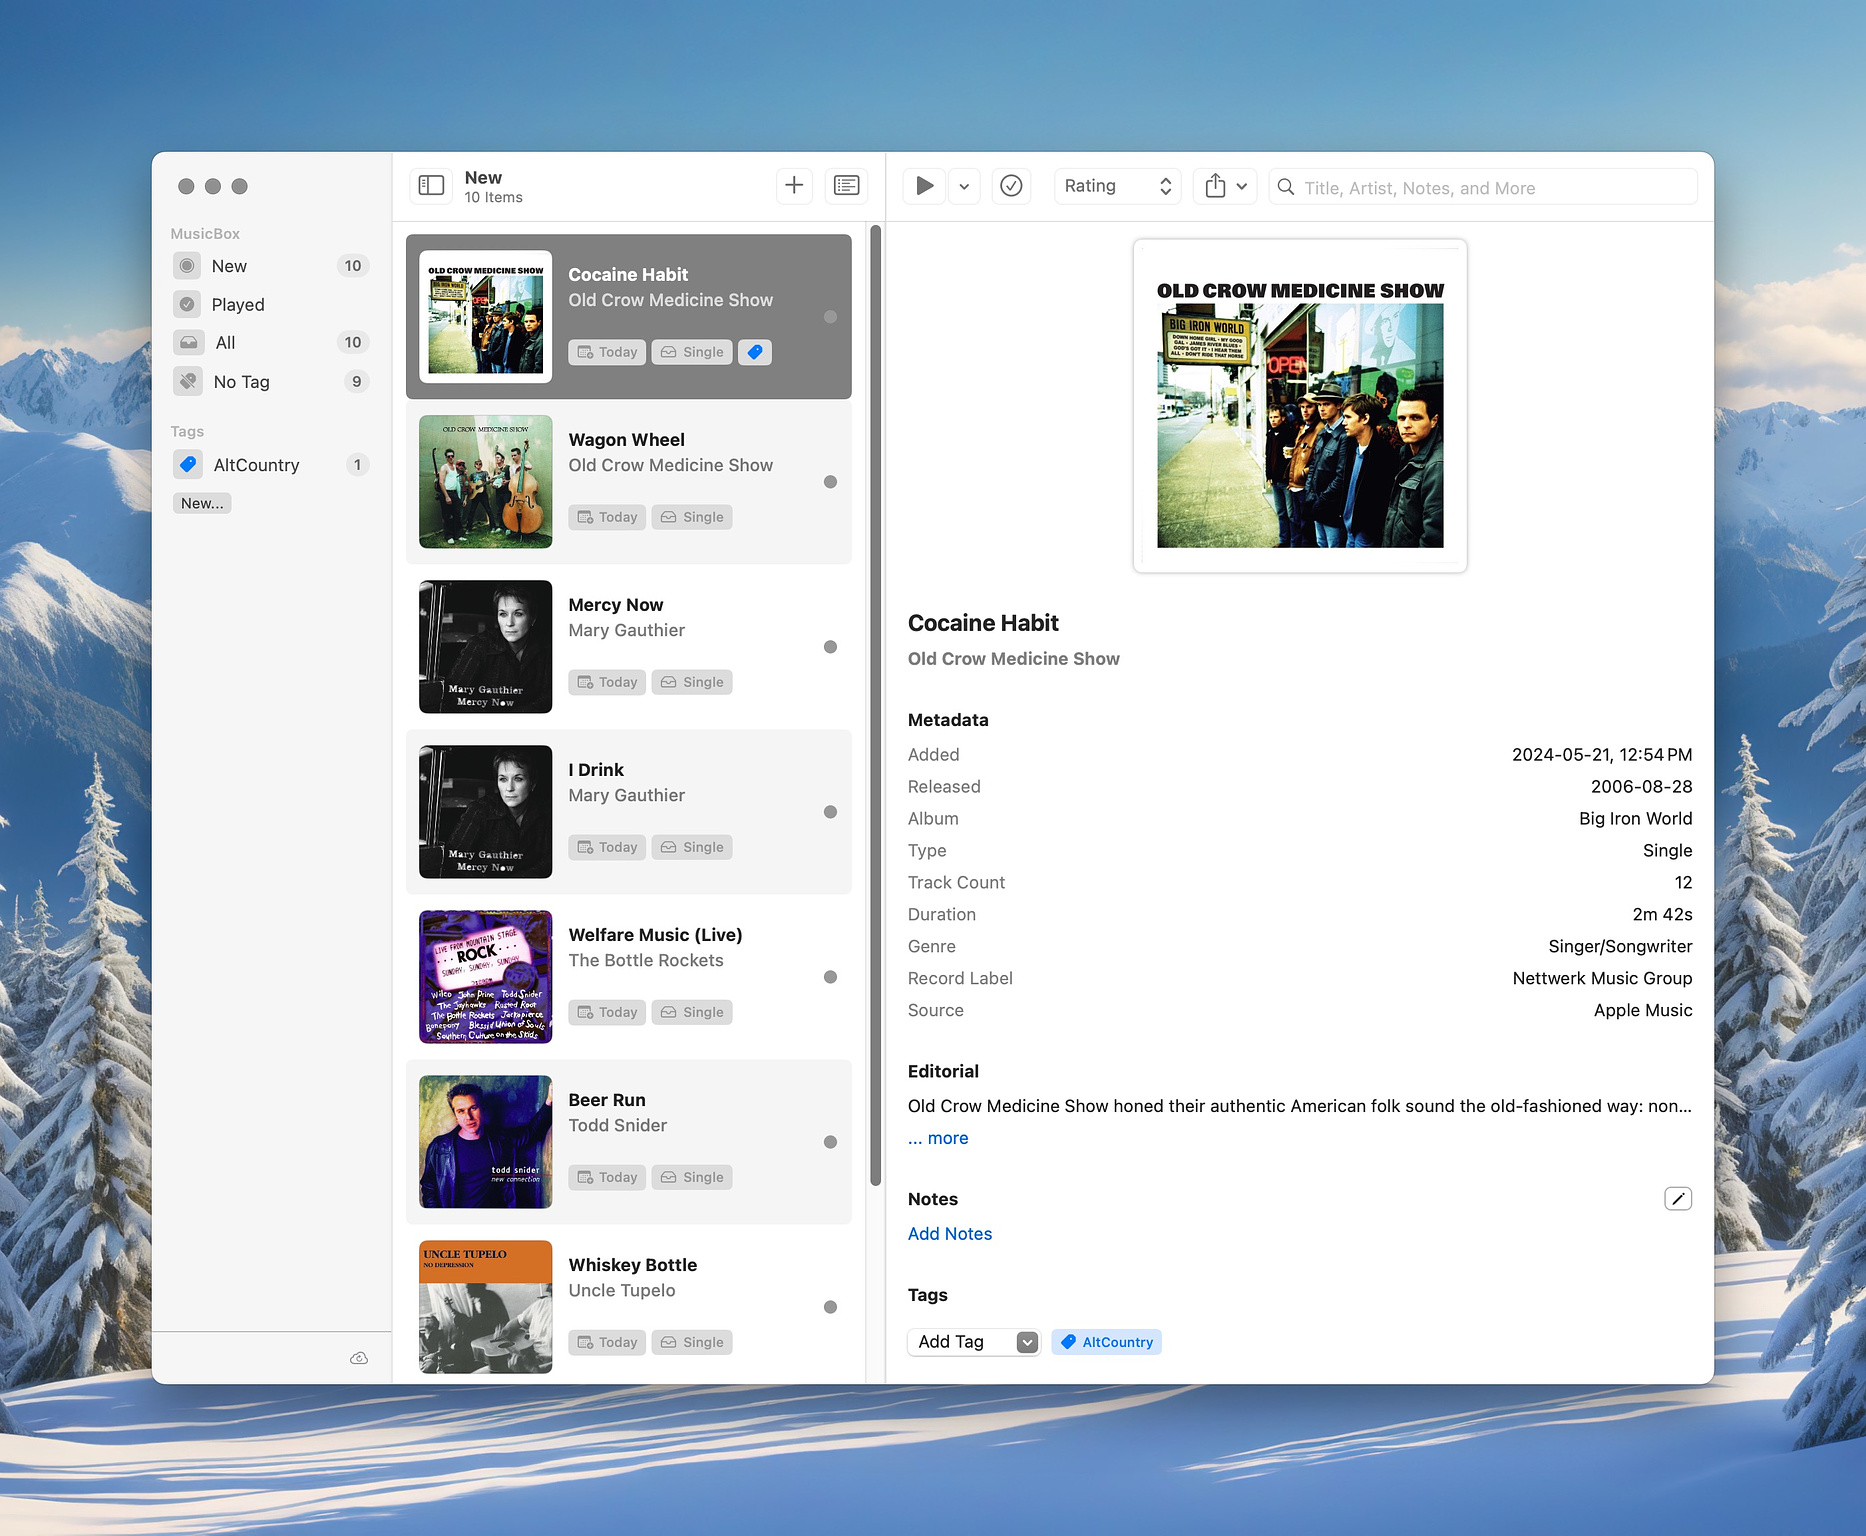Click the Share icon

(x=1215, y=186)
